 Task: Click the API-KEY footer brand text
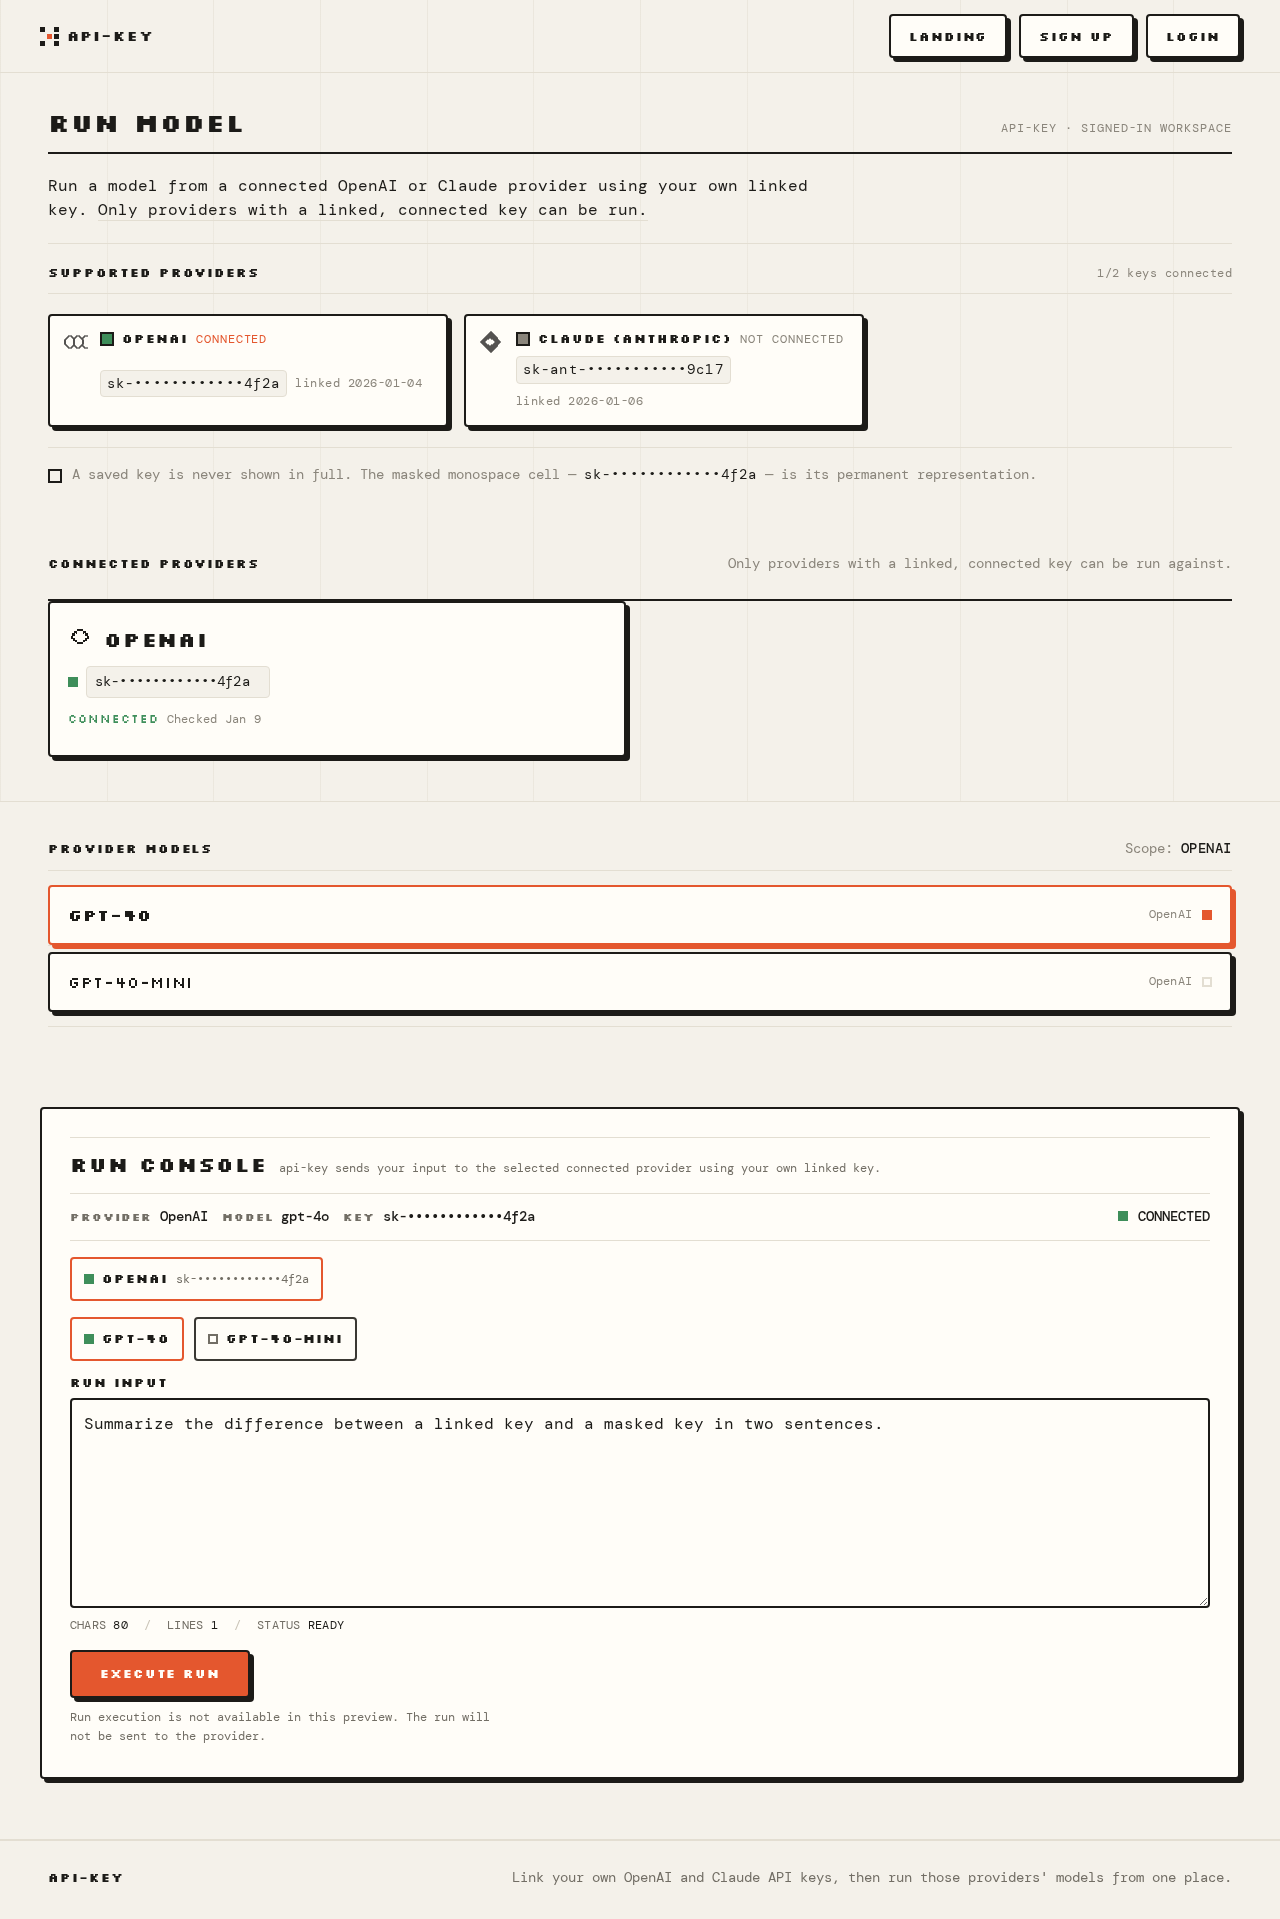click(86, 1878)
